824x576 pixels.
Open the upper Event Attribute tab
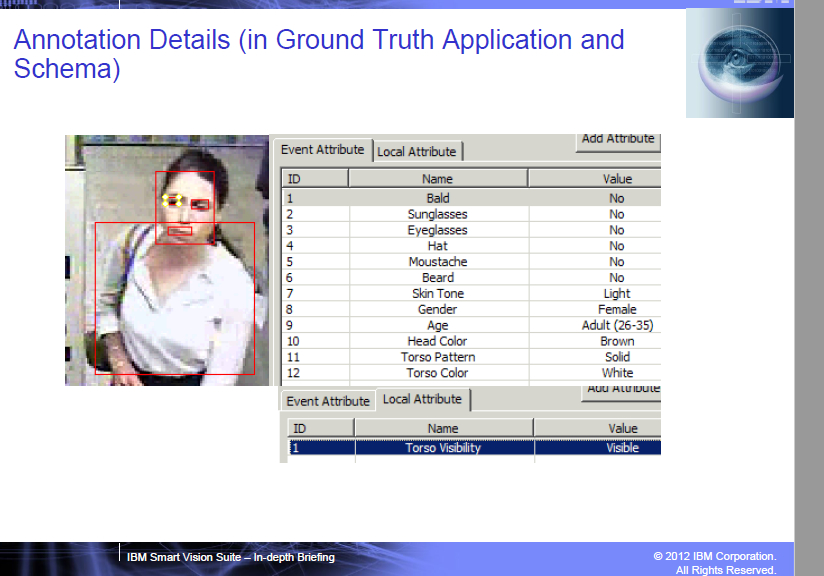tap(322, 150)
